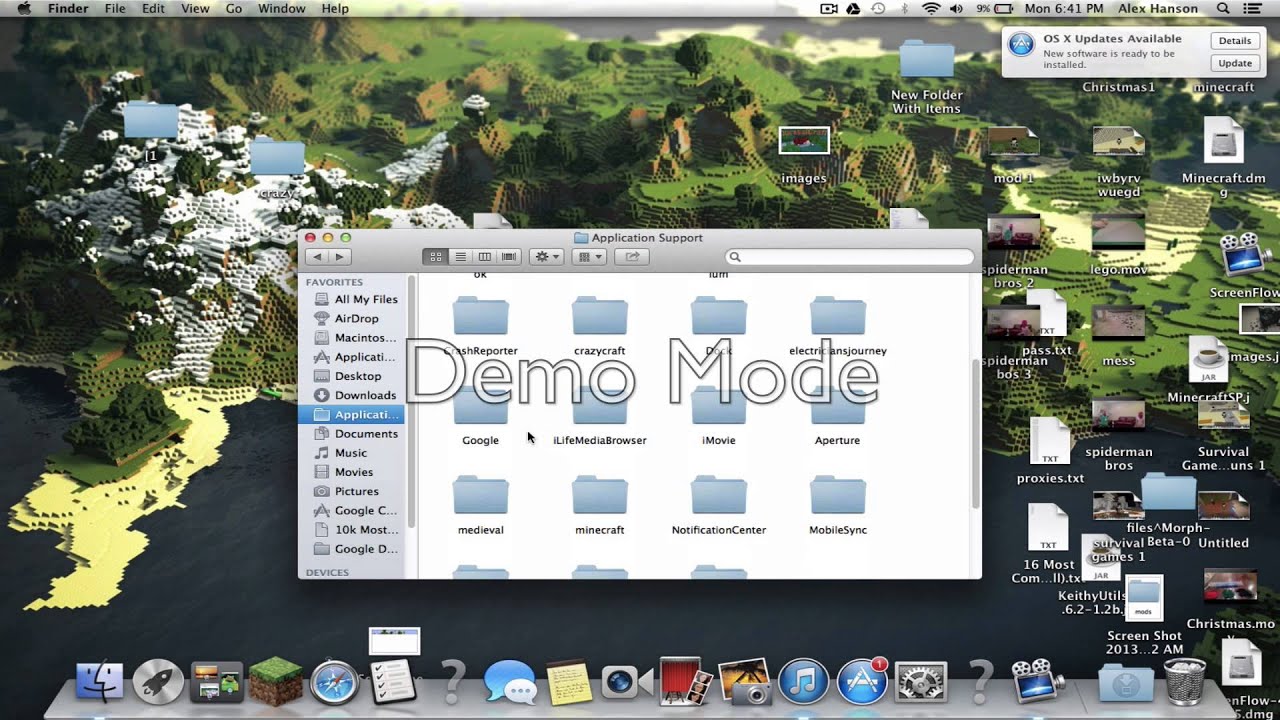The height and width of the screenshot is (720, 1280).
Task: Click the volume icon in menu bar
Action: [956, 9]
